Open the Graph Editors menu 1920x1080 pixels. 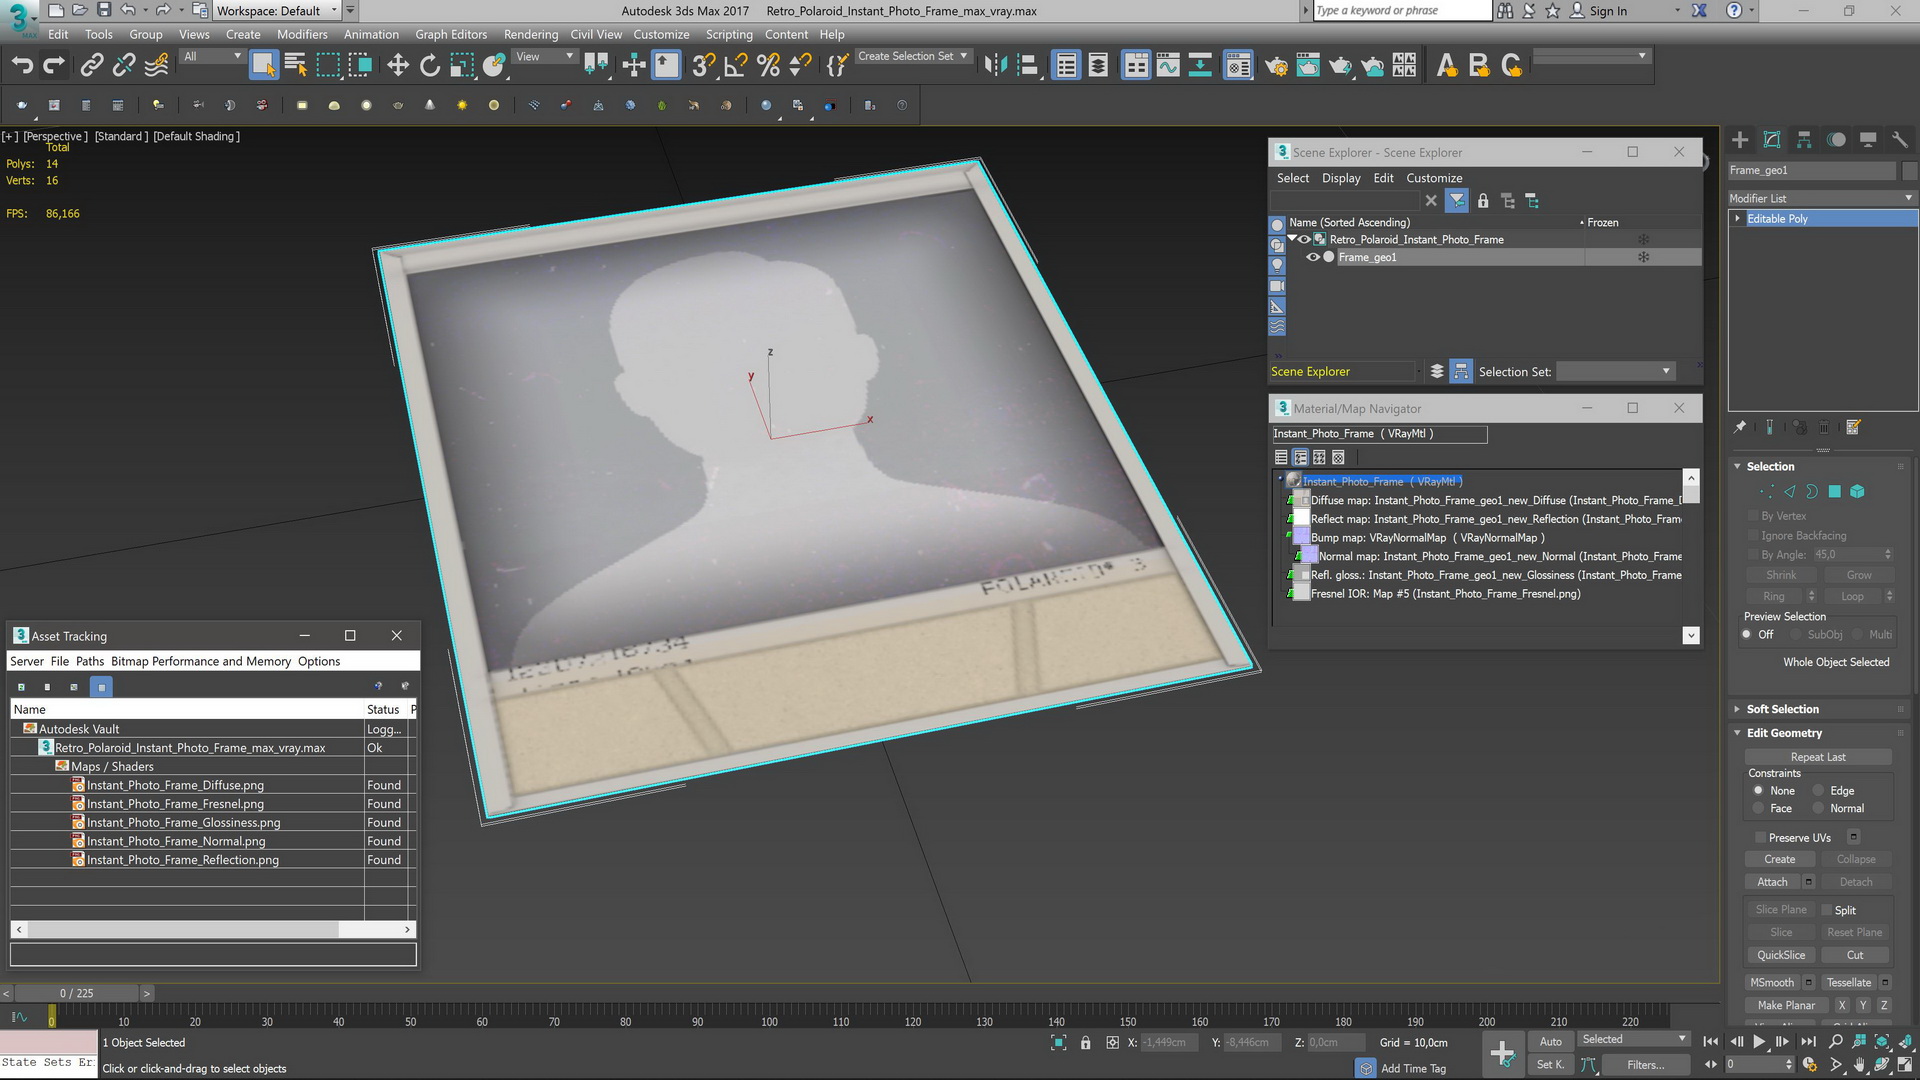(451, 34)
